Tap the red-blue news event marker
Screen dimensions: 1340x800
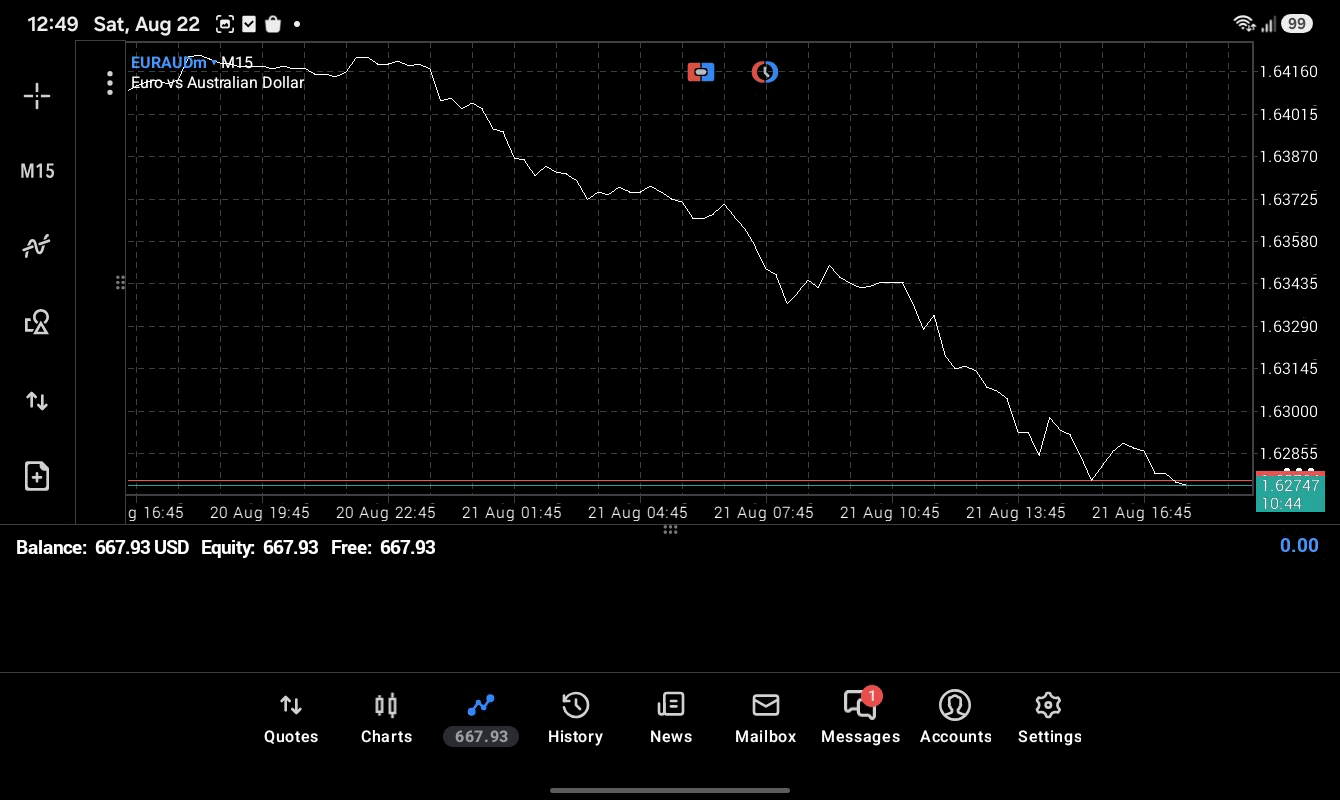point(701,72)
